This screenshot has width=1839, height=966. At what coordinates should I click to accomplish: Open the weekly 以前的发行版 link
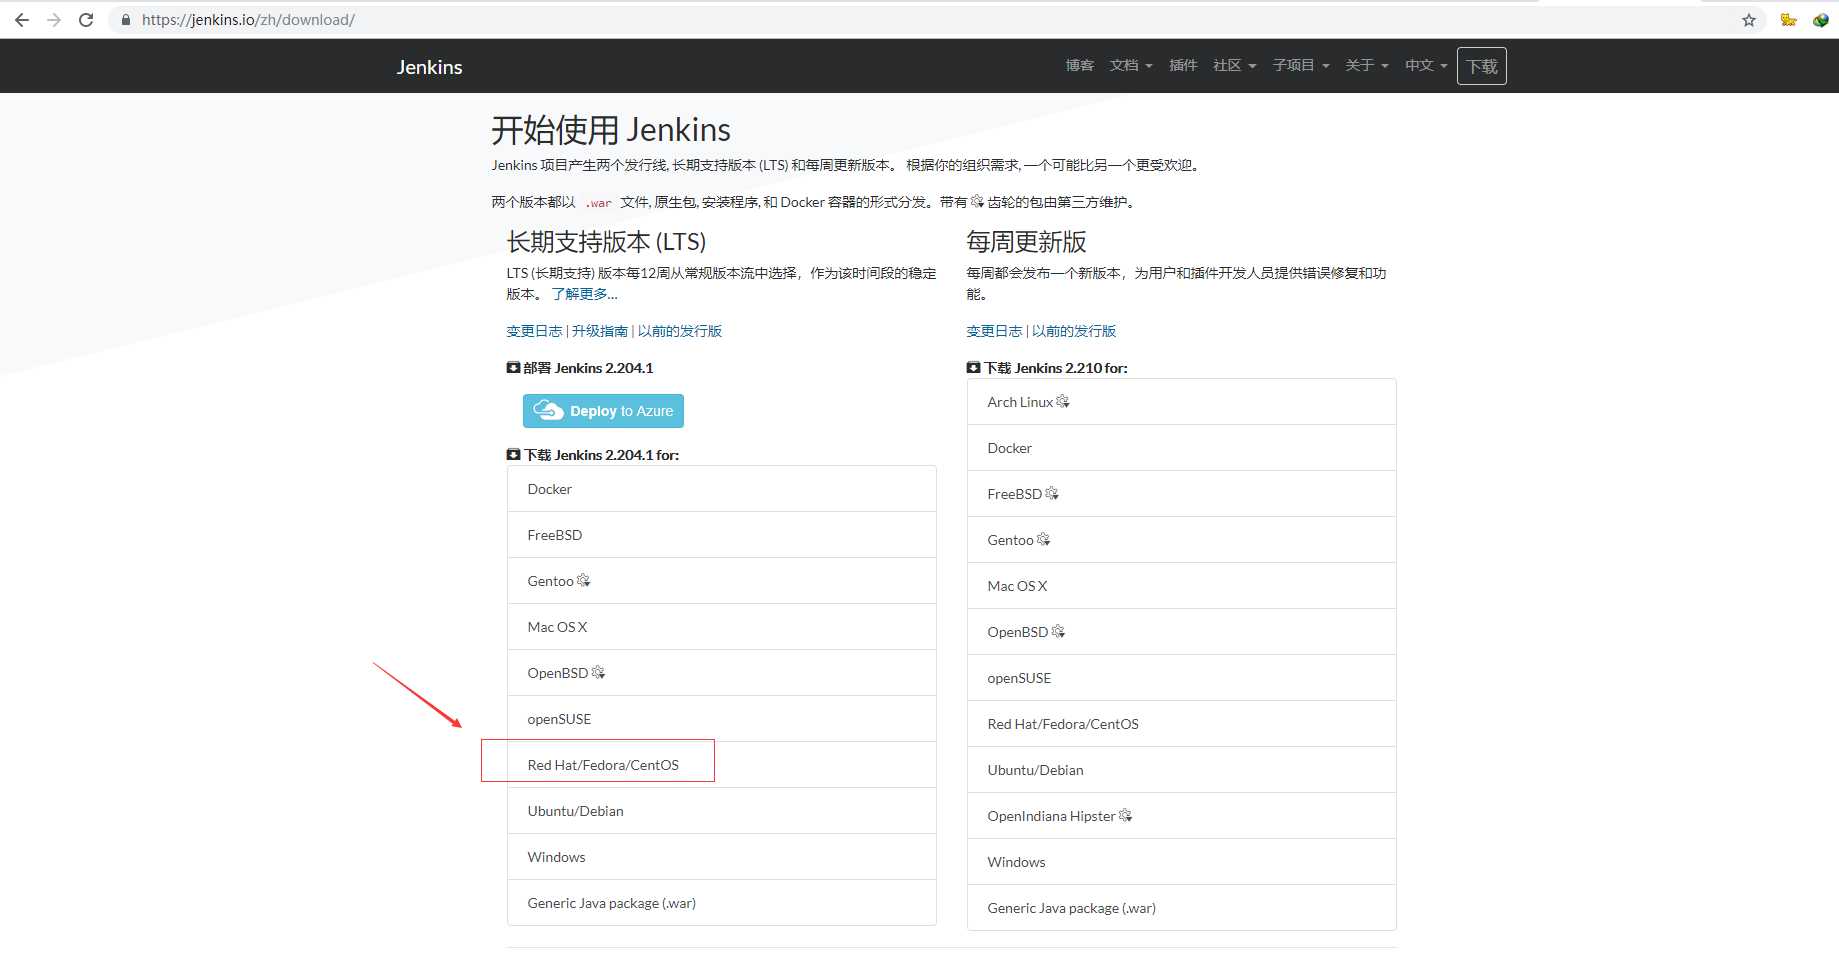[1074, 331]
